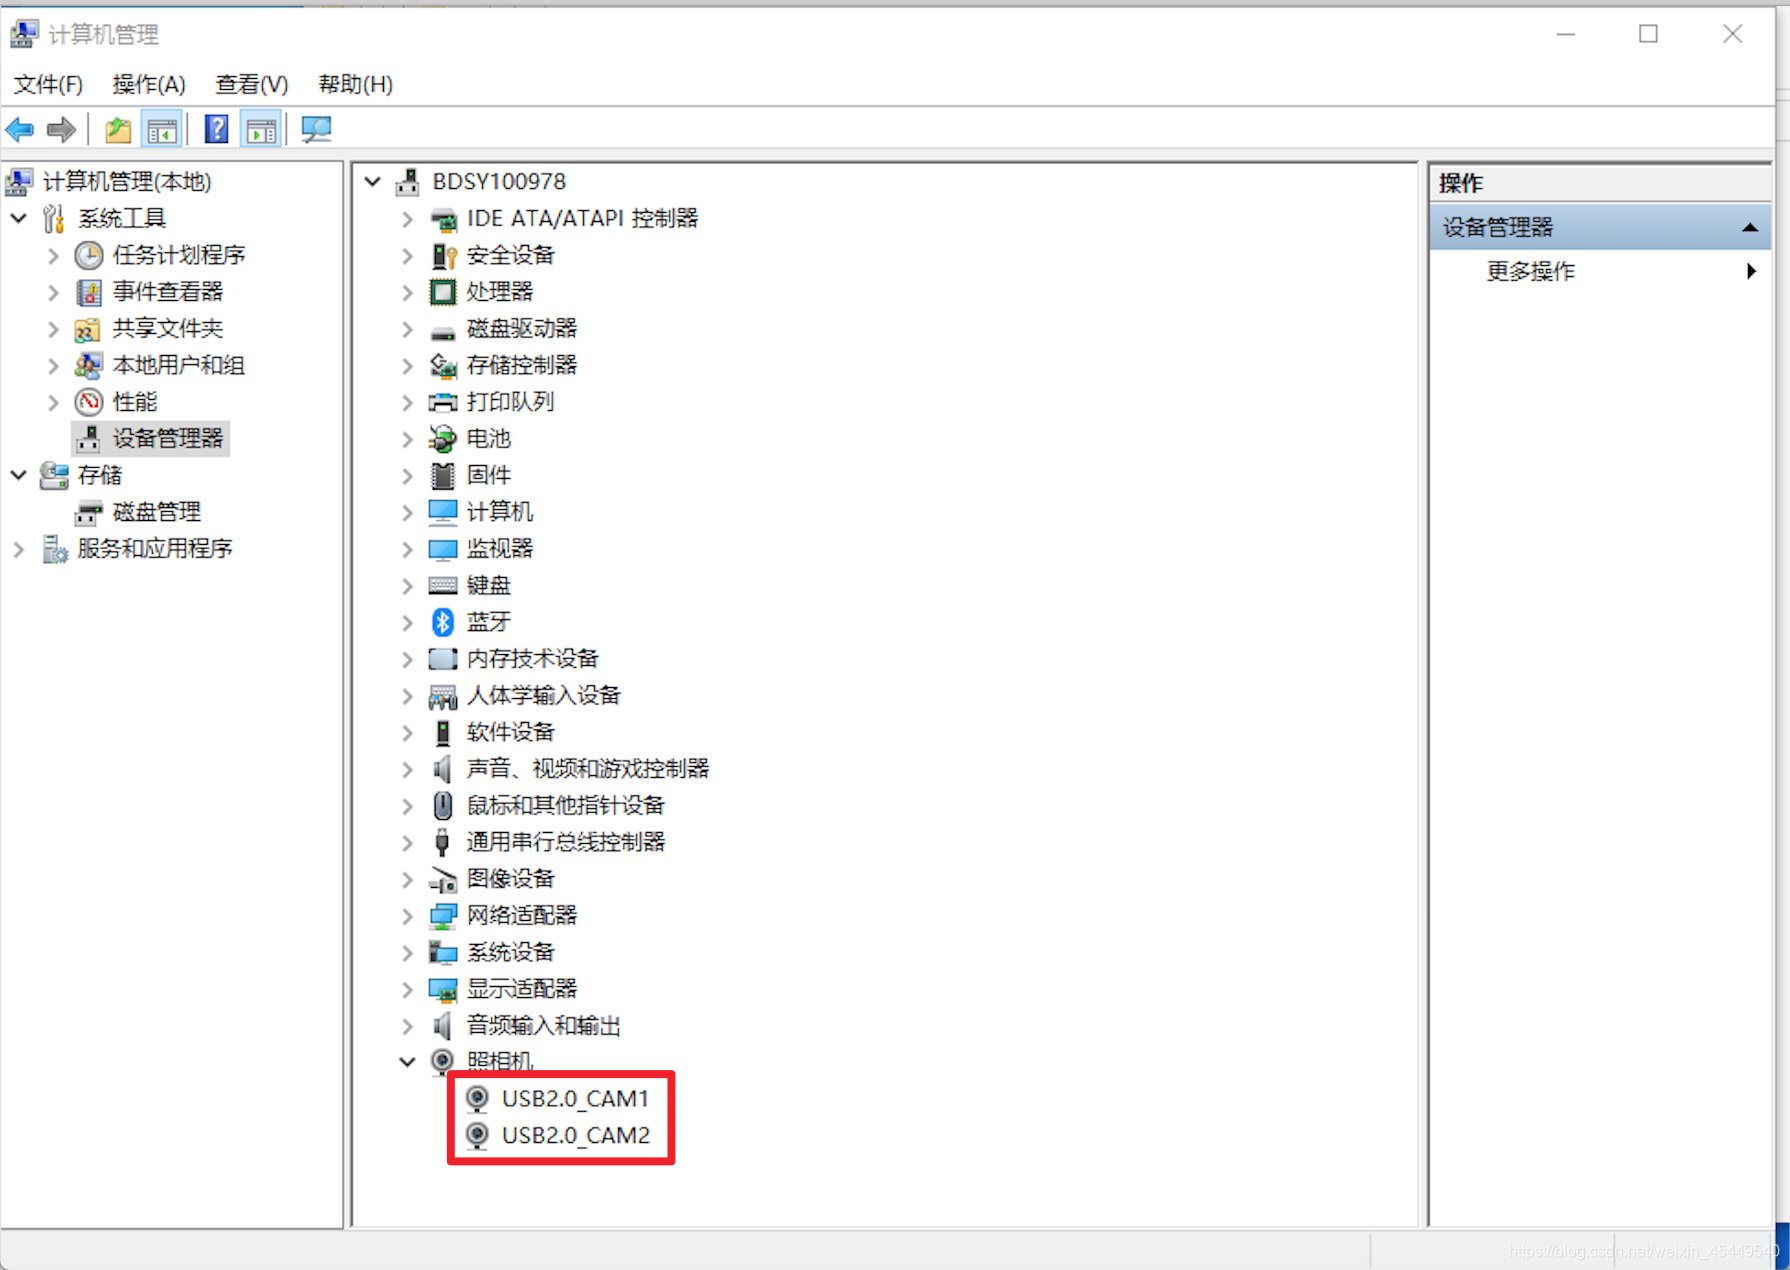The height and width of the screenshot is (1270, 1790).
Task: Click the 网络适配器 icon
Action: coord(443,915)
